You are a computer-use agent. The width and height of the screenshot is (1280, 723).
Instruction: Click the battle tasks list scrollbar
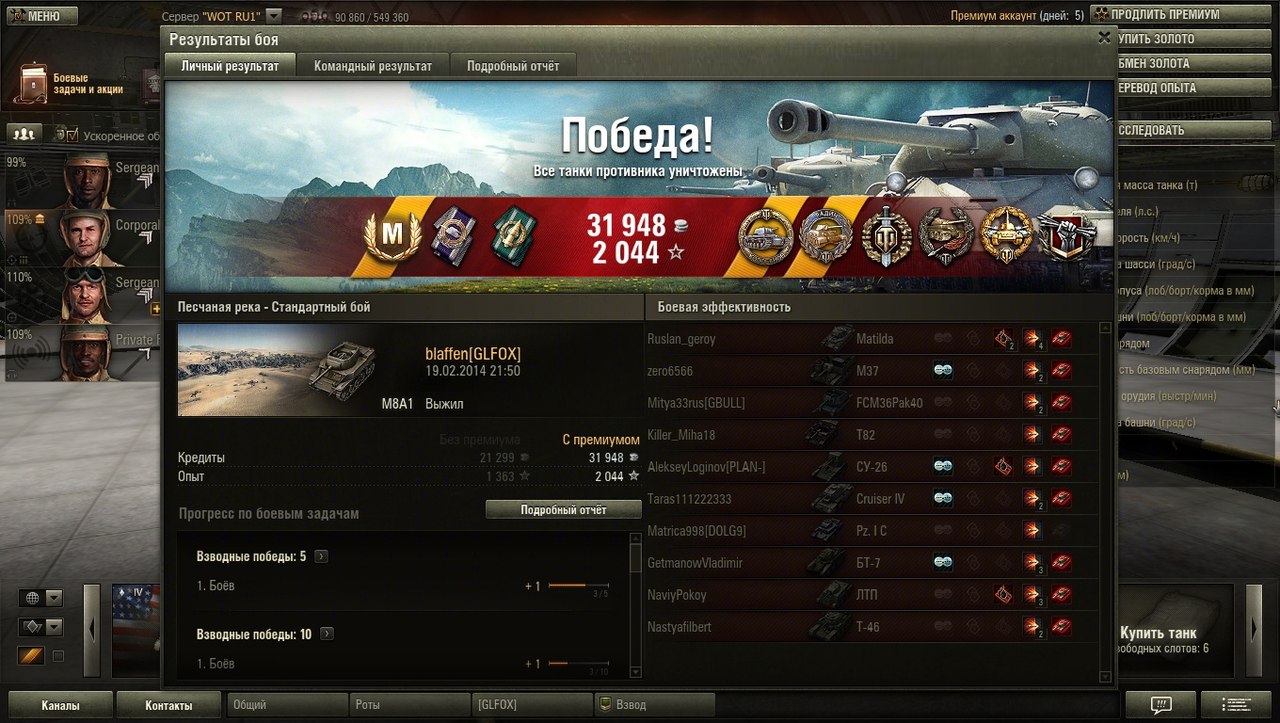pos(635,606)
